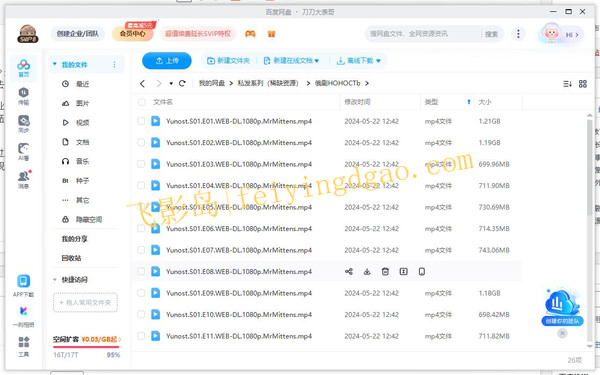This screenshot has width=600, height=375.
Task: Click the gift box icon in top bar
Action: click(271, 34)
